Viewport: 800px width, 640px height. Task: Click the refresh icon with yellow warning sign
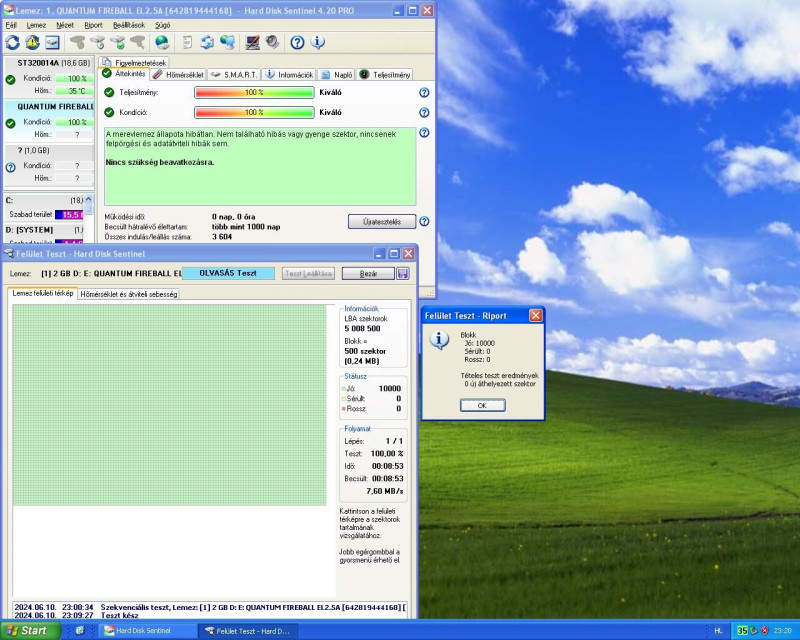pyautogui.click(x=33, y=42)
